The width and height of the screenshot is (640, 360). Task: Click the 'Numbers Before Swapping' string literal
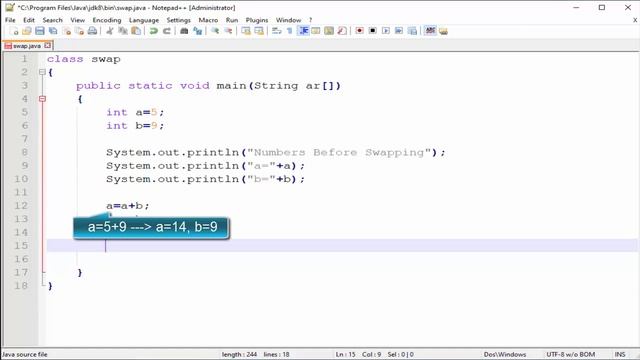(339, 153)
